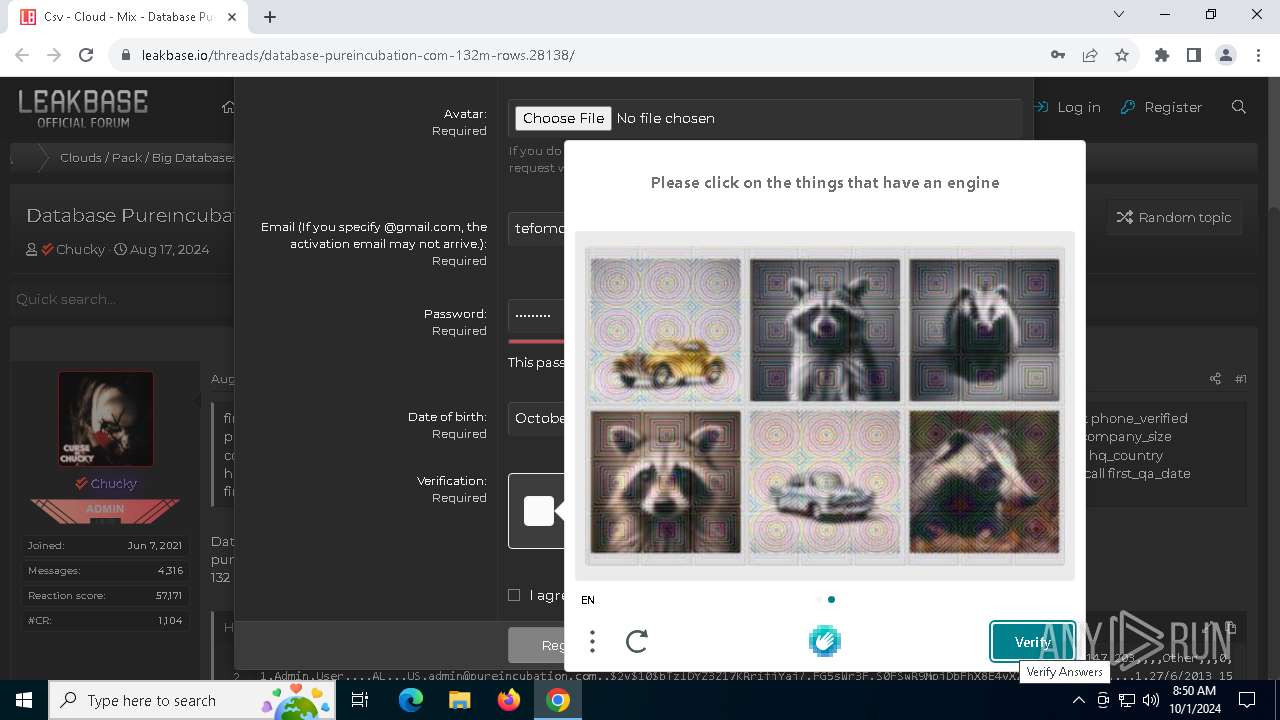1280x720 pixels.
Task: Click the bottom-right badger captcha image
Action: pyautogui.click(x=984, y=482)
